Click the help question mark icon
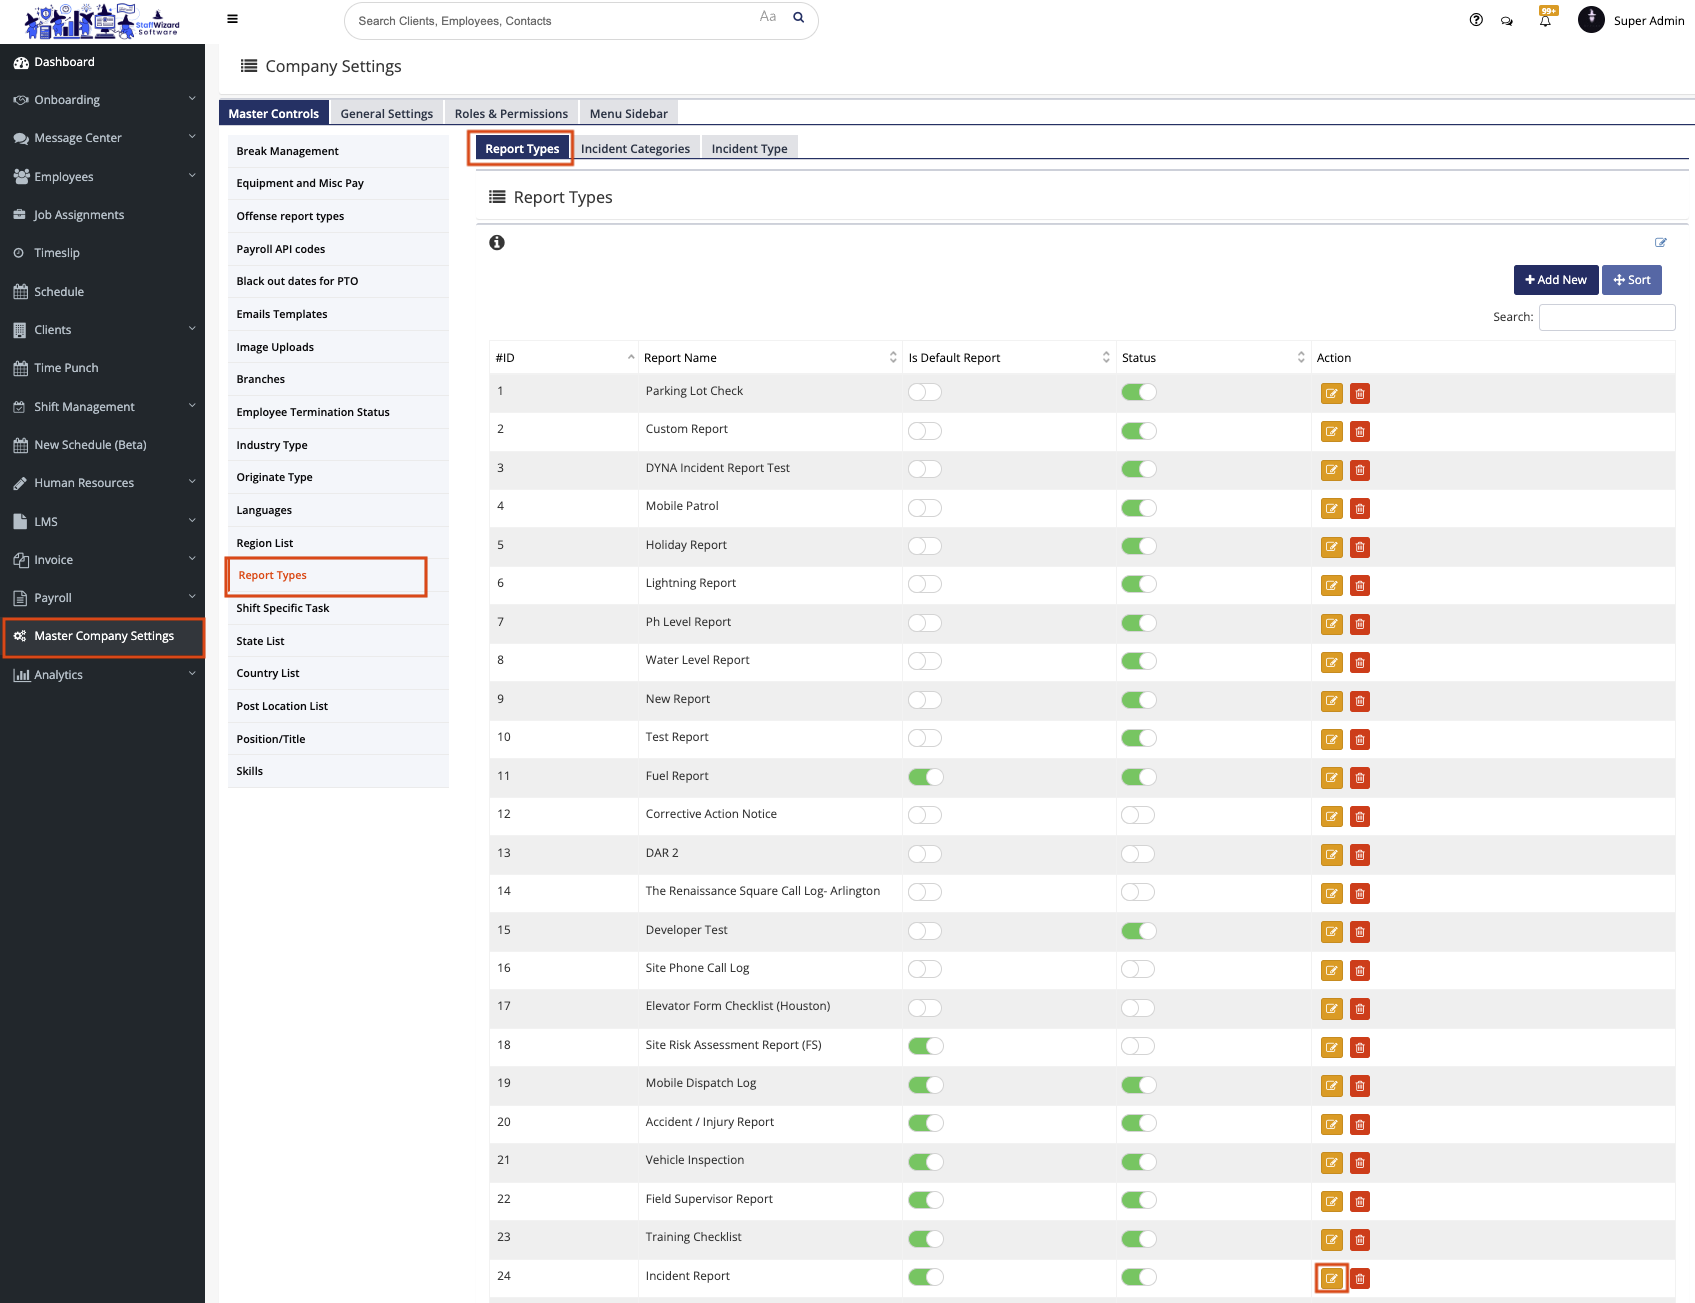The image size is (1695, 1303). (x=1476, y=20)
